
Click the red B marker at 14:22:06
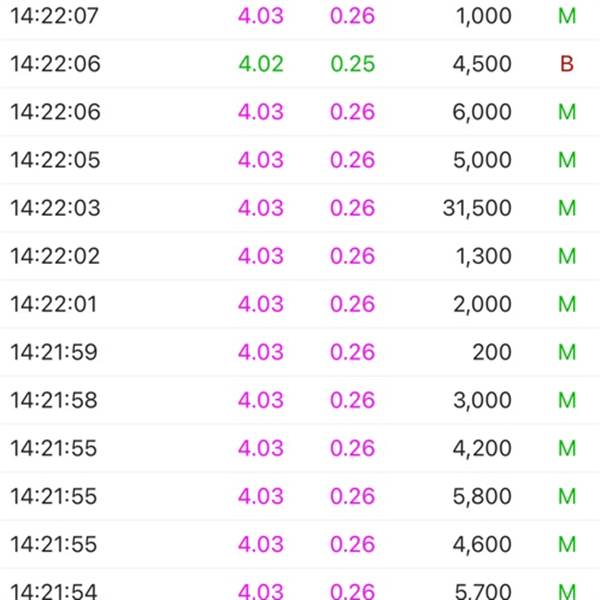click(567, 64)
